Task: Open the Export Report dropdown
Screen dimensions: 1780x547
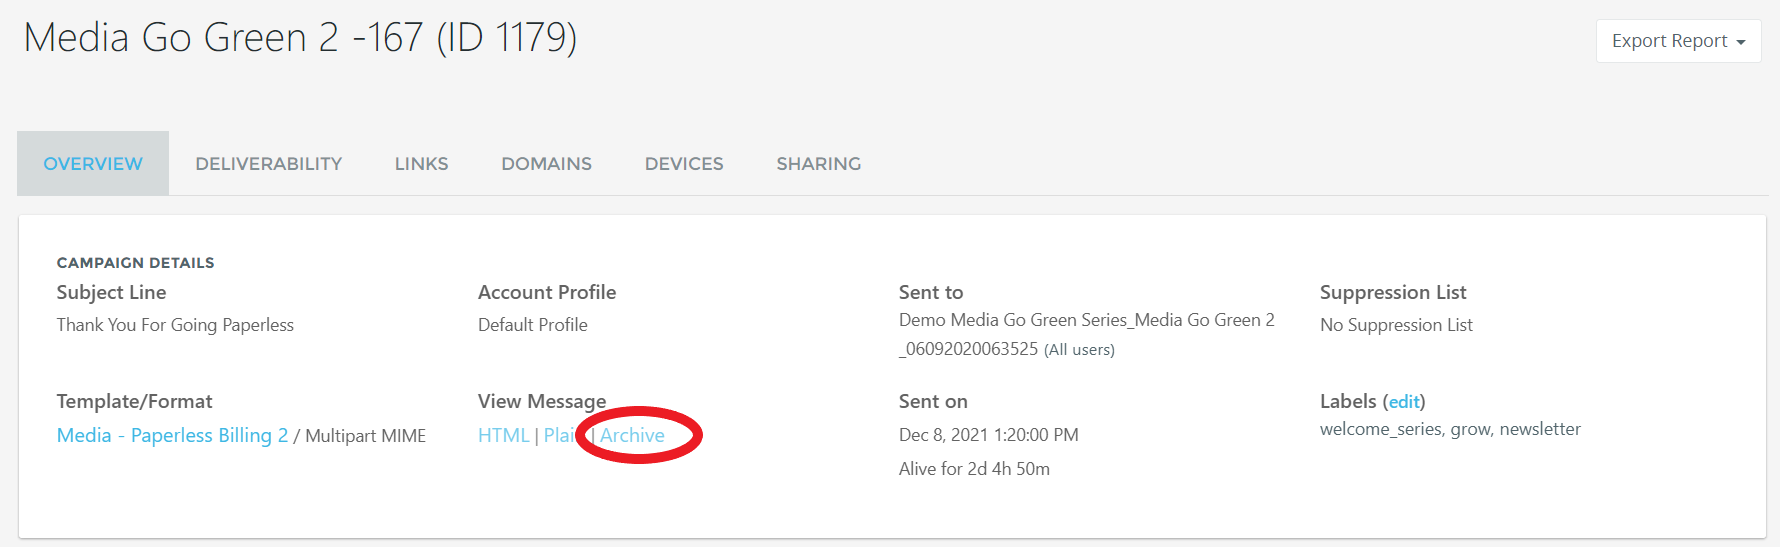Action: (x=1677, y=41)
